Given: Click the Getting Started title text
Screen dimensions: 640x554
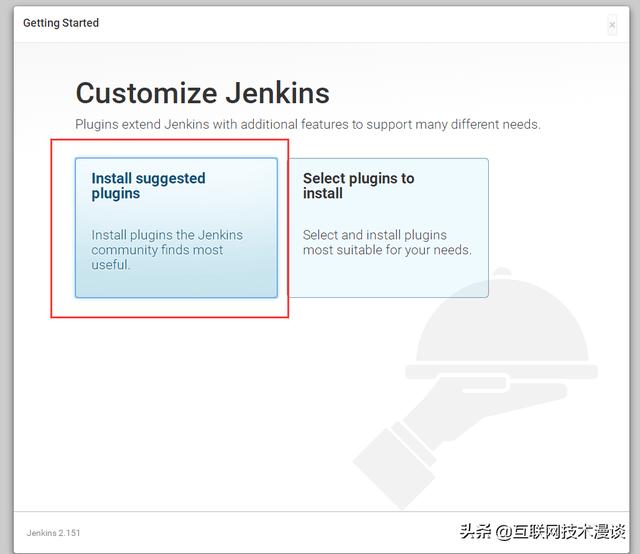Looking at the screenshot, I should [61, 23].
